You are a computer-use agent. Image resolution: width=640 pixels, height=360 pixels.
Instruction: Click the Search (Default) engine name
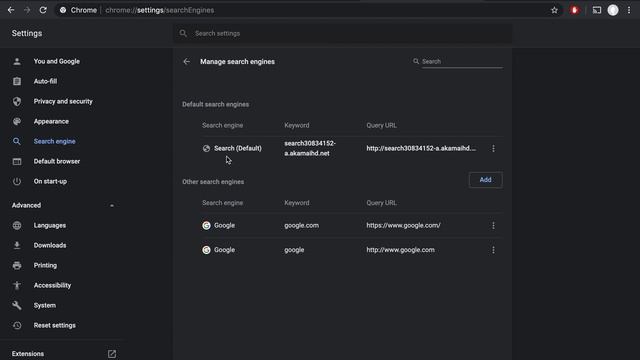click(x=238, y=149)
